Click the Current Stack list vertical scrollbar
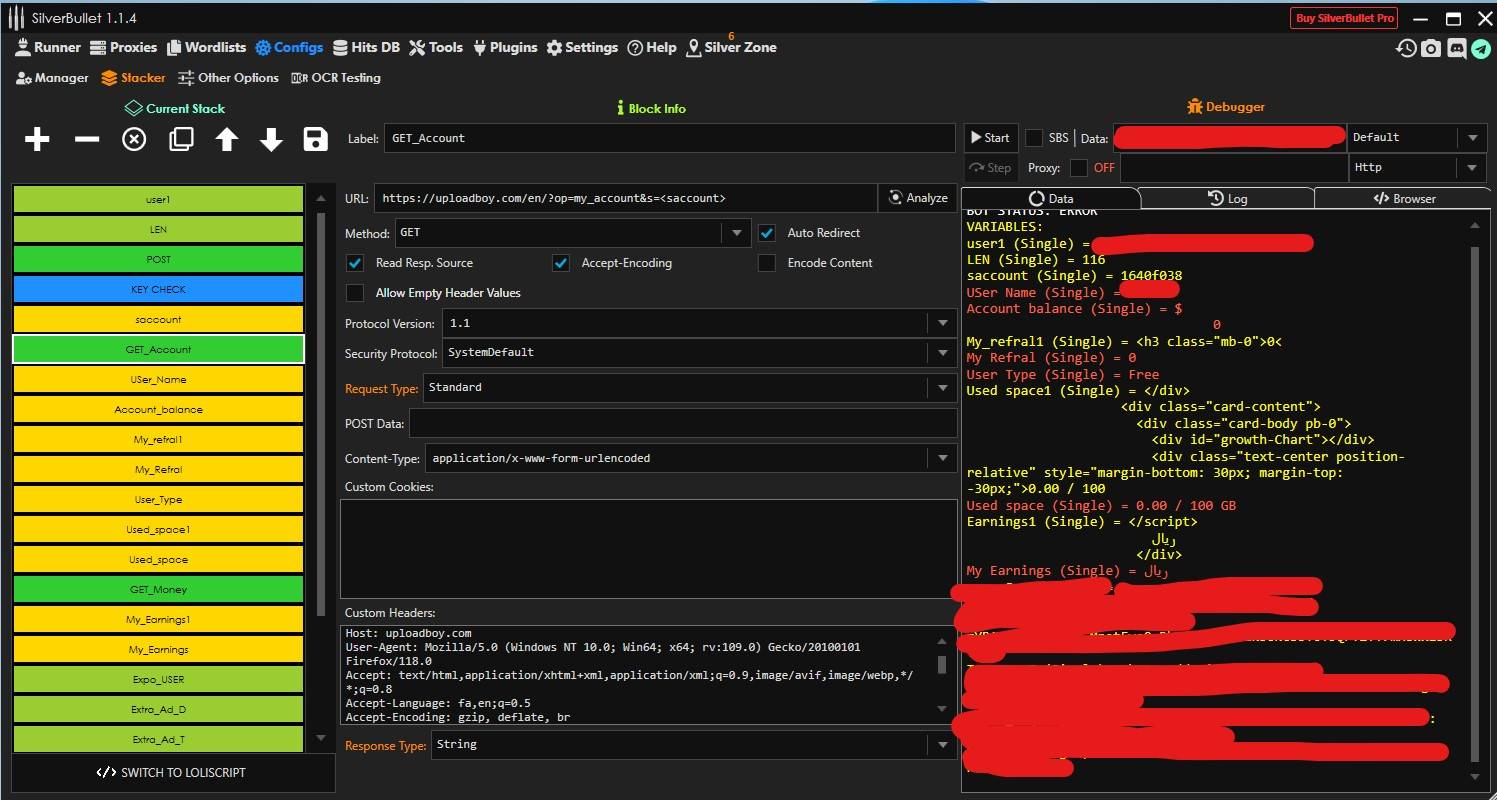This screenshot has height=800, width=1497. point(321,413)
